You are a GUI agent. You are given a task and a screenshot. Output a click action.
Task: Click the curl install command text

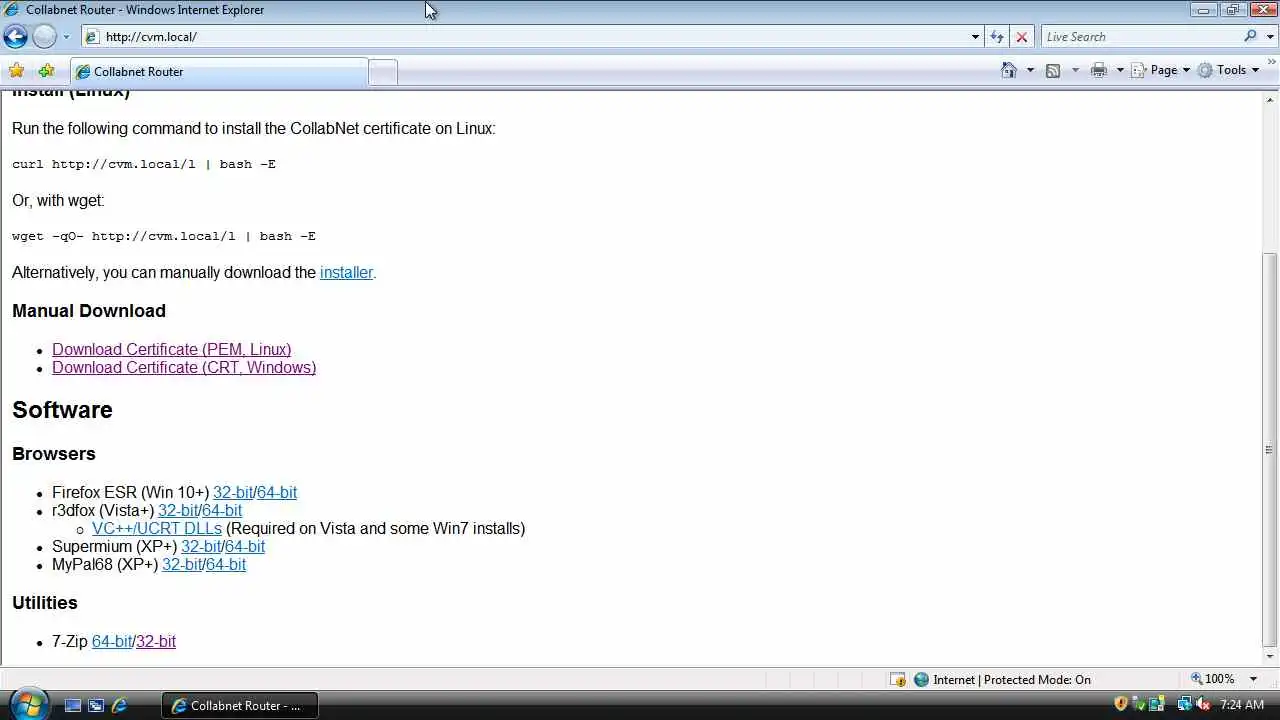point(144,164)
